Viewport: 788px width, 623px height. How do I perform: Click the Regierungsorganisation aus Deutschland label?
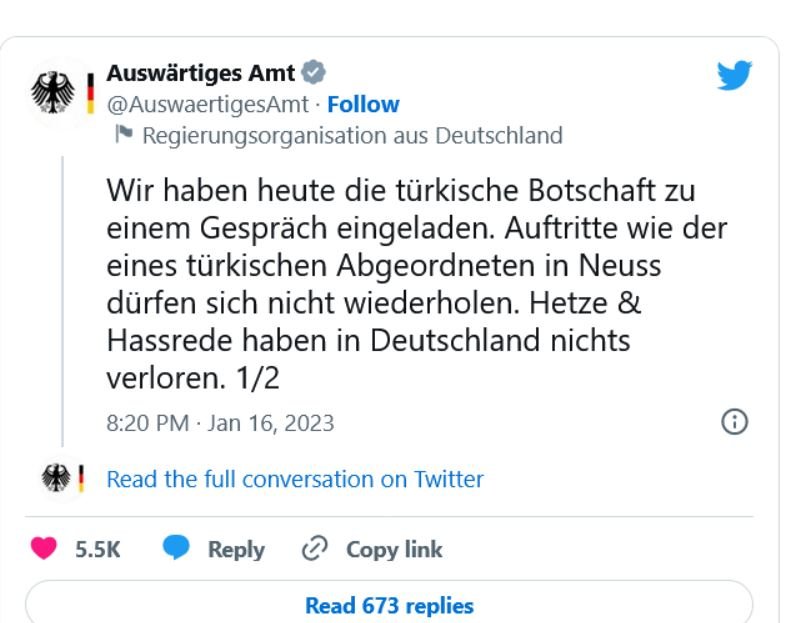(x=352, y=135)
